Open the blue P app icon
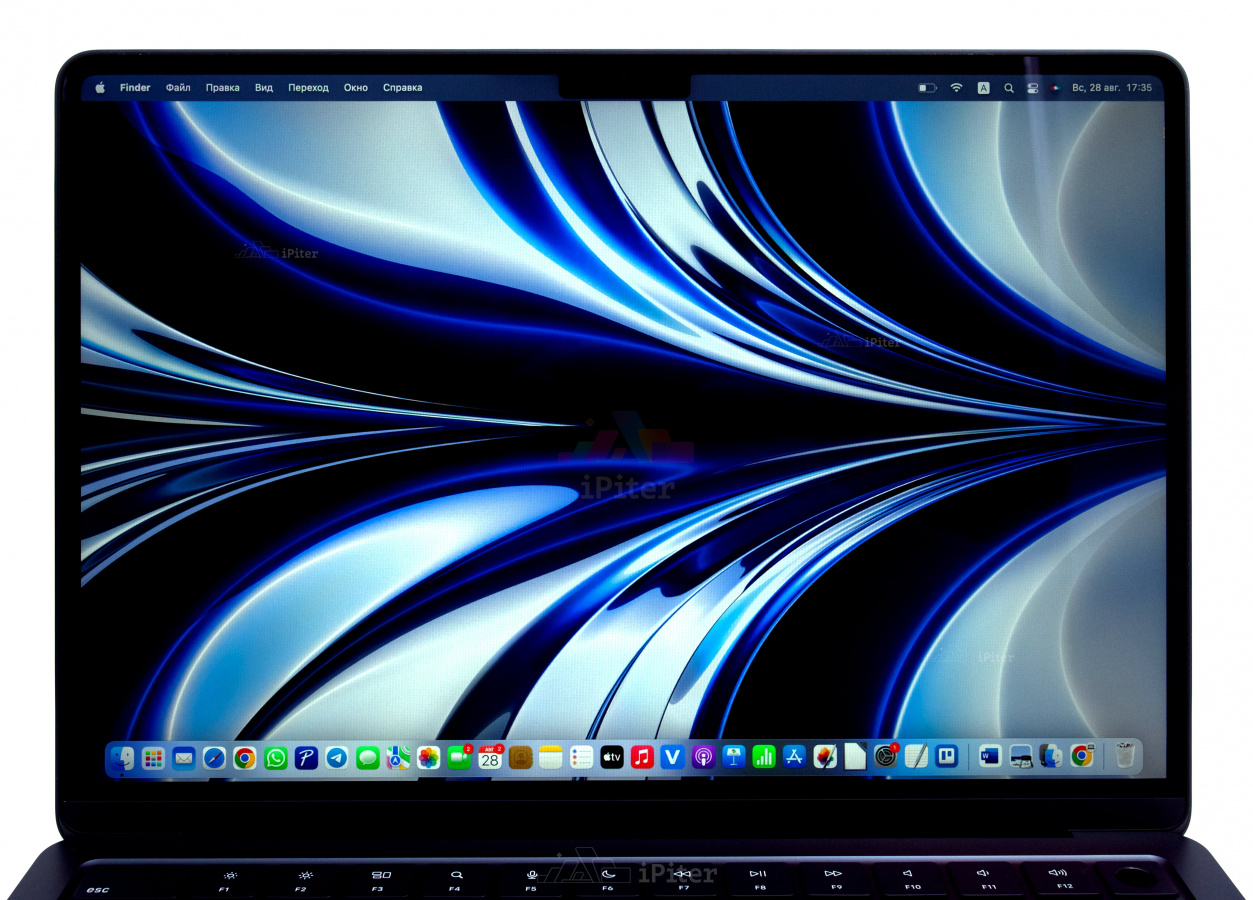The height and width of the screenshot is (900, 1253). click(306, 758)
